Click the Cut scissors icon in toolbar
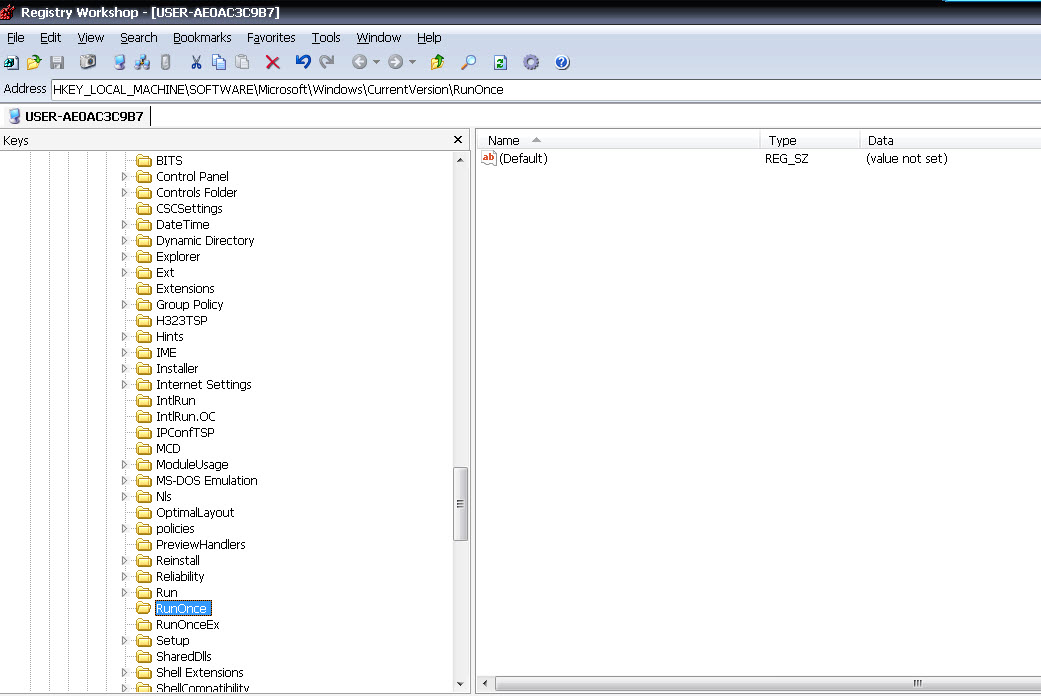Viewport: 1041px width, 696px height. tap(196, 62)
